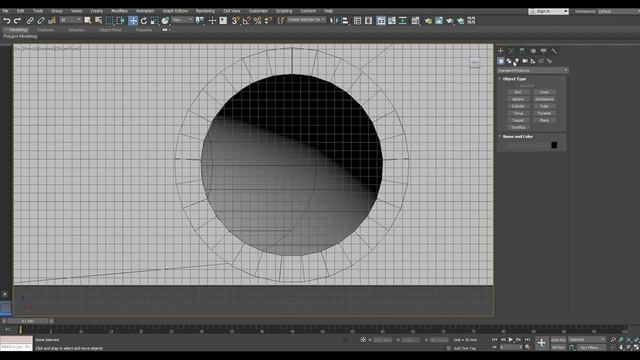Select the Unlink Selection tool icon
This screenshot has width=640, height=360.
41,20
